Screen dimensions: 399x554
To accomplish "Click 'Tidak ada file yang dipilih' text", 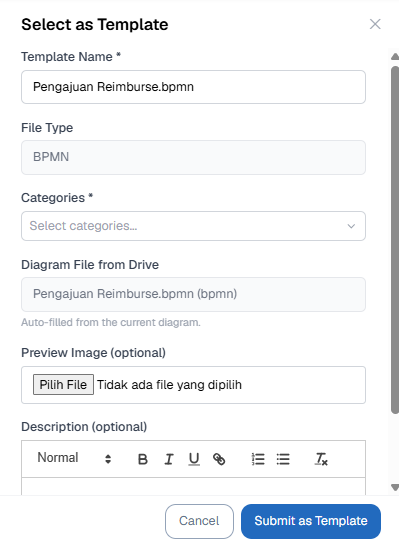I will pos(169,385).
